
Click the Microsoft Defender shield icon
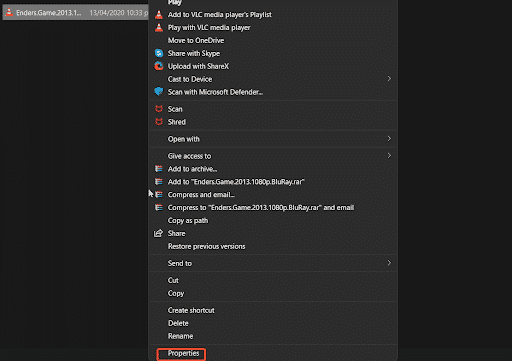coord(159,92)
